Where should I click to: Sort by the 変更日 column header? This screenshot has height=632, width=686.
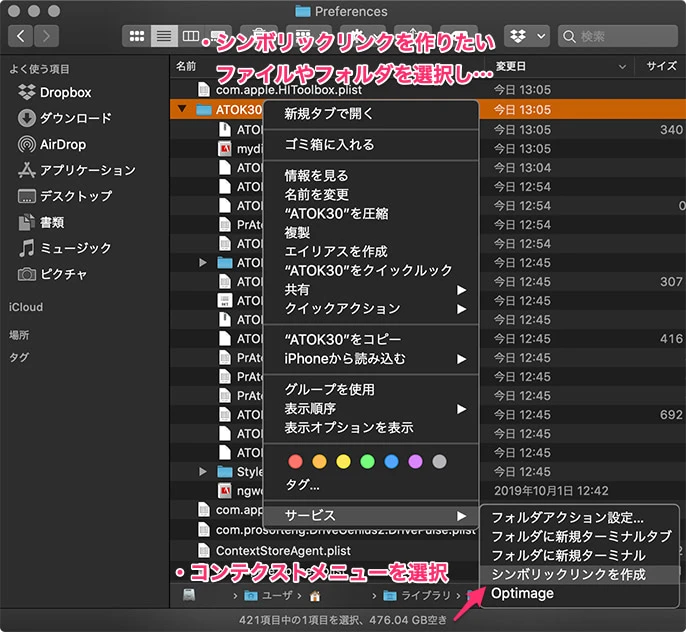(x=510, y=66)
